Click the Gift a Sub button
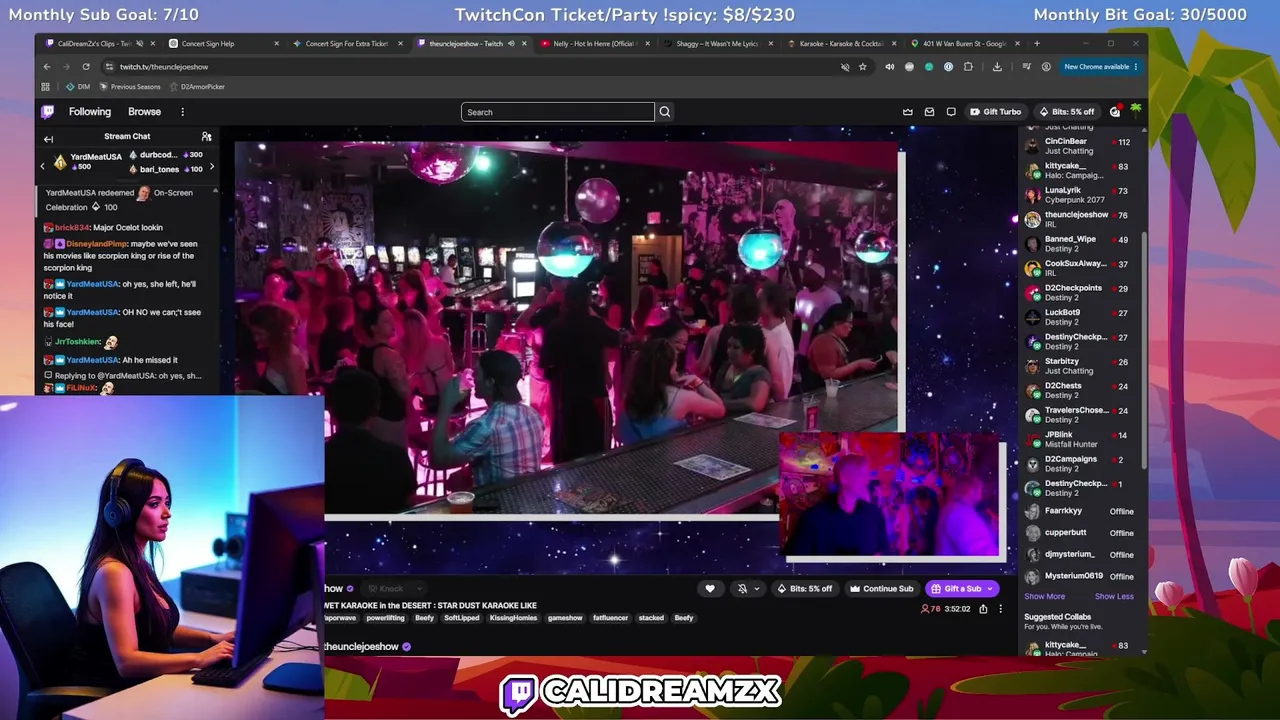1280x720 pixels. (x=961, y=589)
